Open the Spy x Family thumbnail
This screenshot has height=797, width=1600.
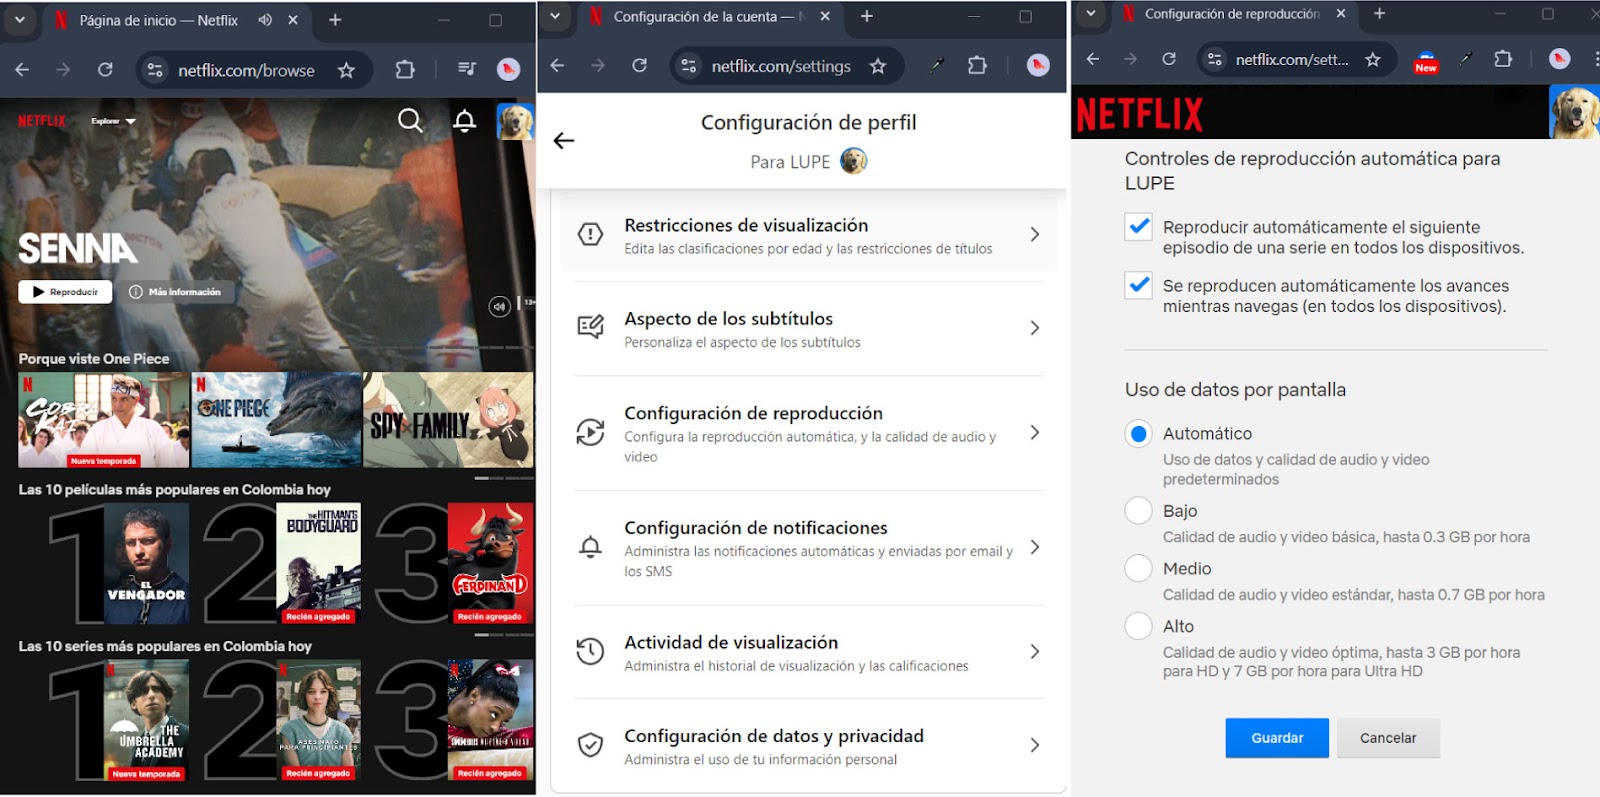448,420
